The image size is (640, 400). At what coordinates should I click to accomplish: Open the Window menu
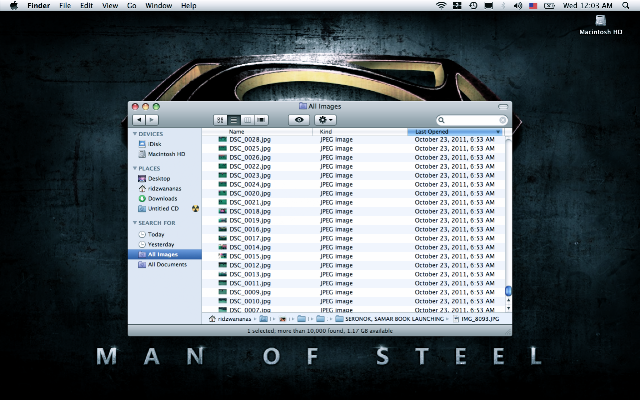coord(158,5)
